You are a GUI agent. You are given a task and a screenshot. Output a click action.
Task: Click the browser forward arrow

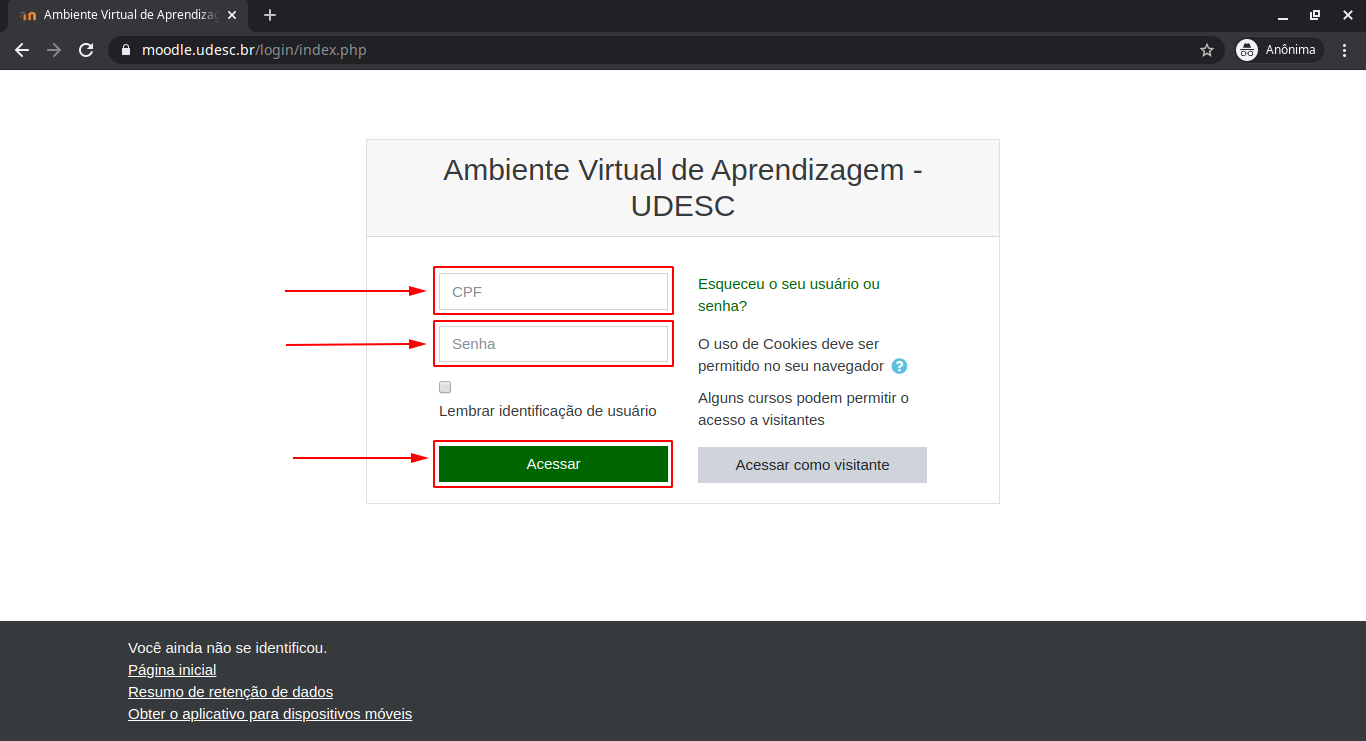point(54,50)
